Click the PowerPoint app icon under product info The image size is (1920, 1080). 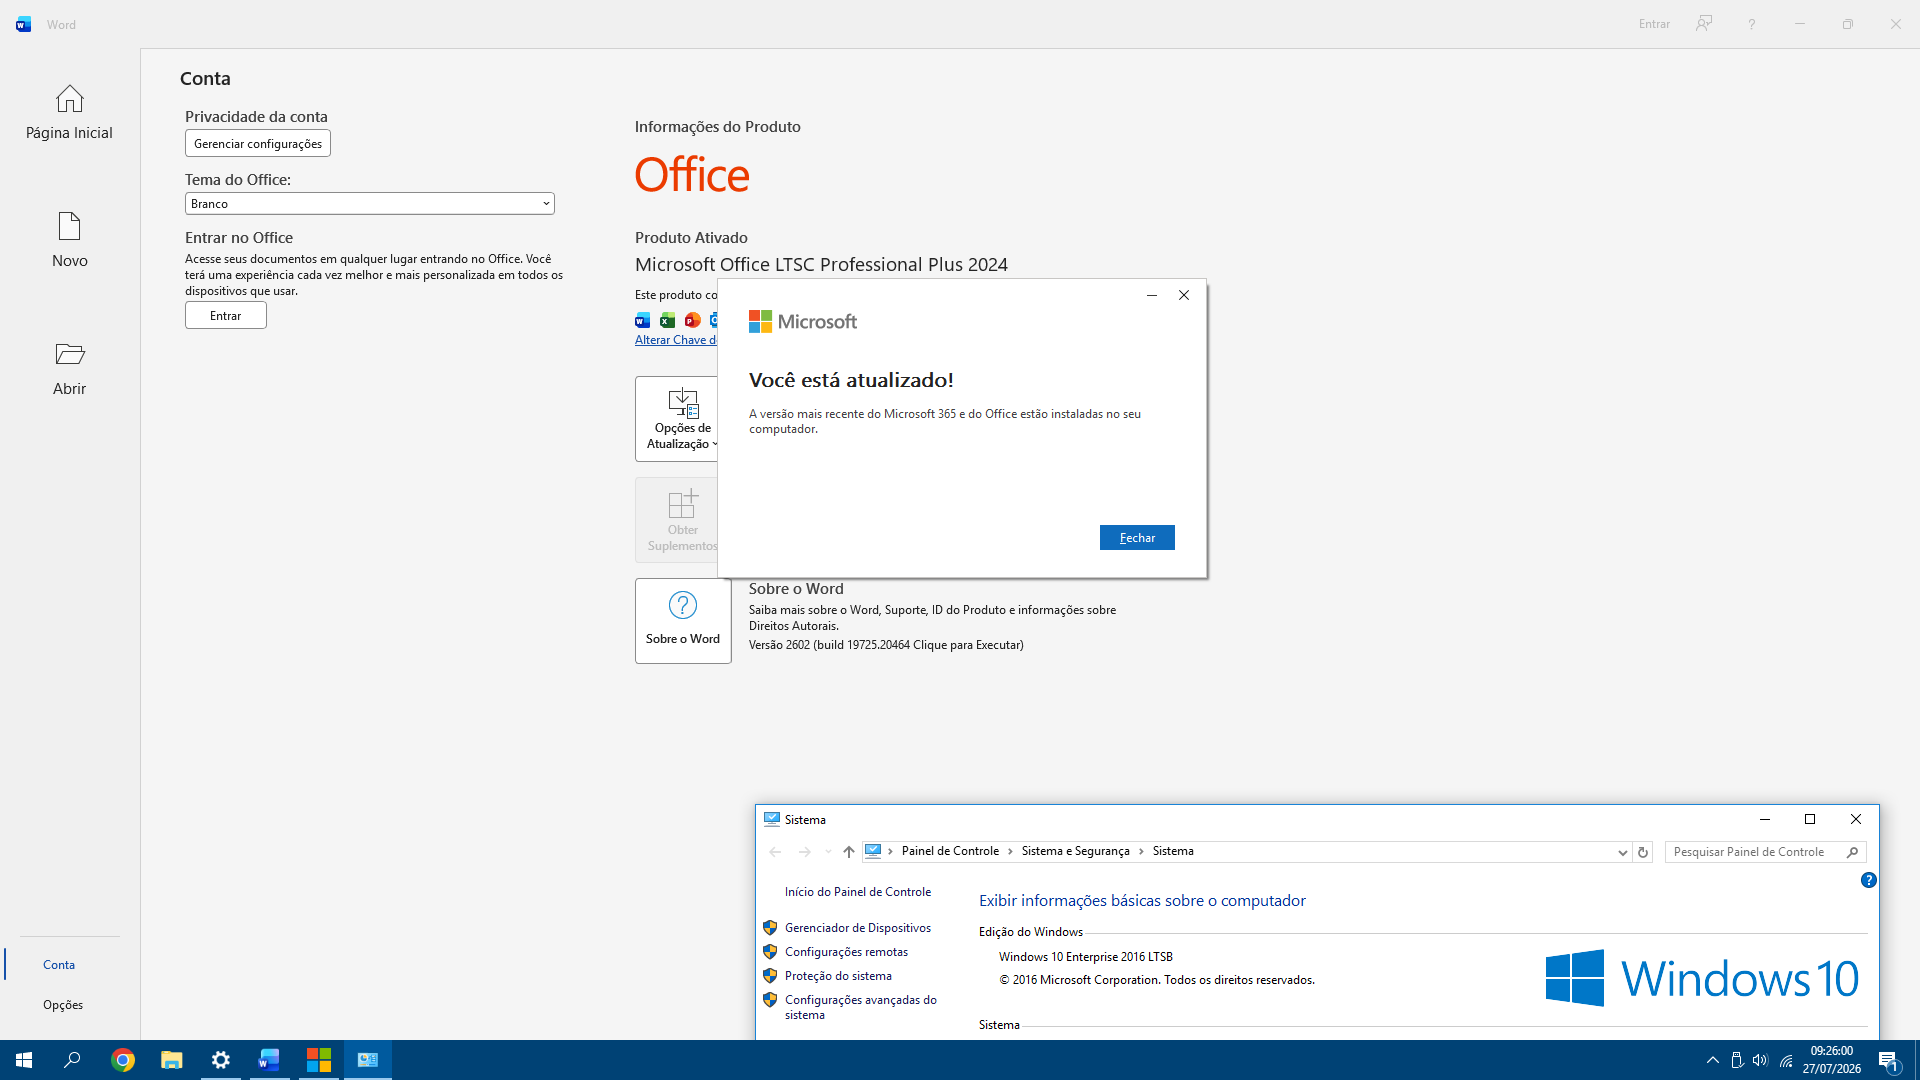coord(692,320)
